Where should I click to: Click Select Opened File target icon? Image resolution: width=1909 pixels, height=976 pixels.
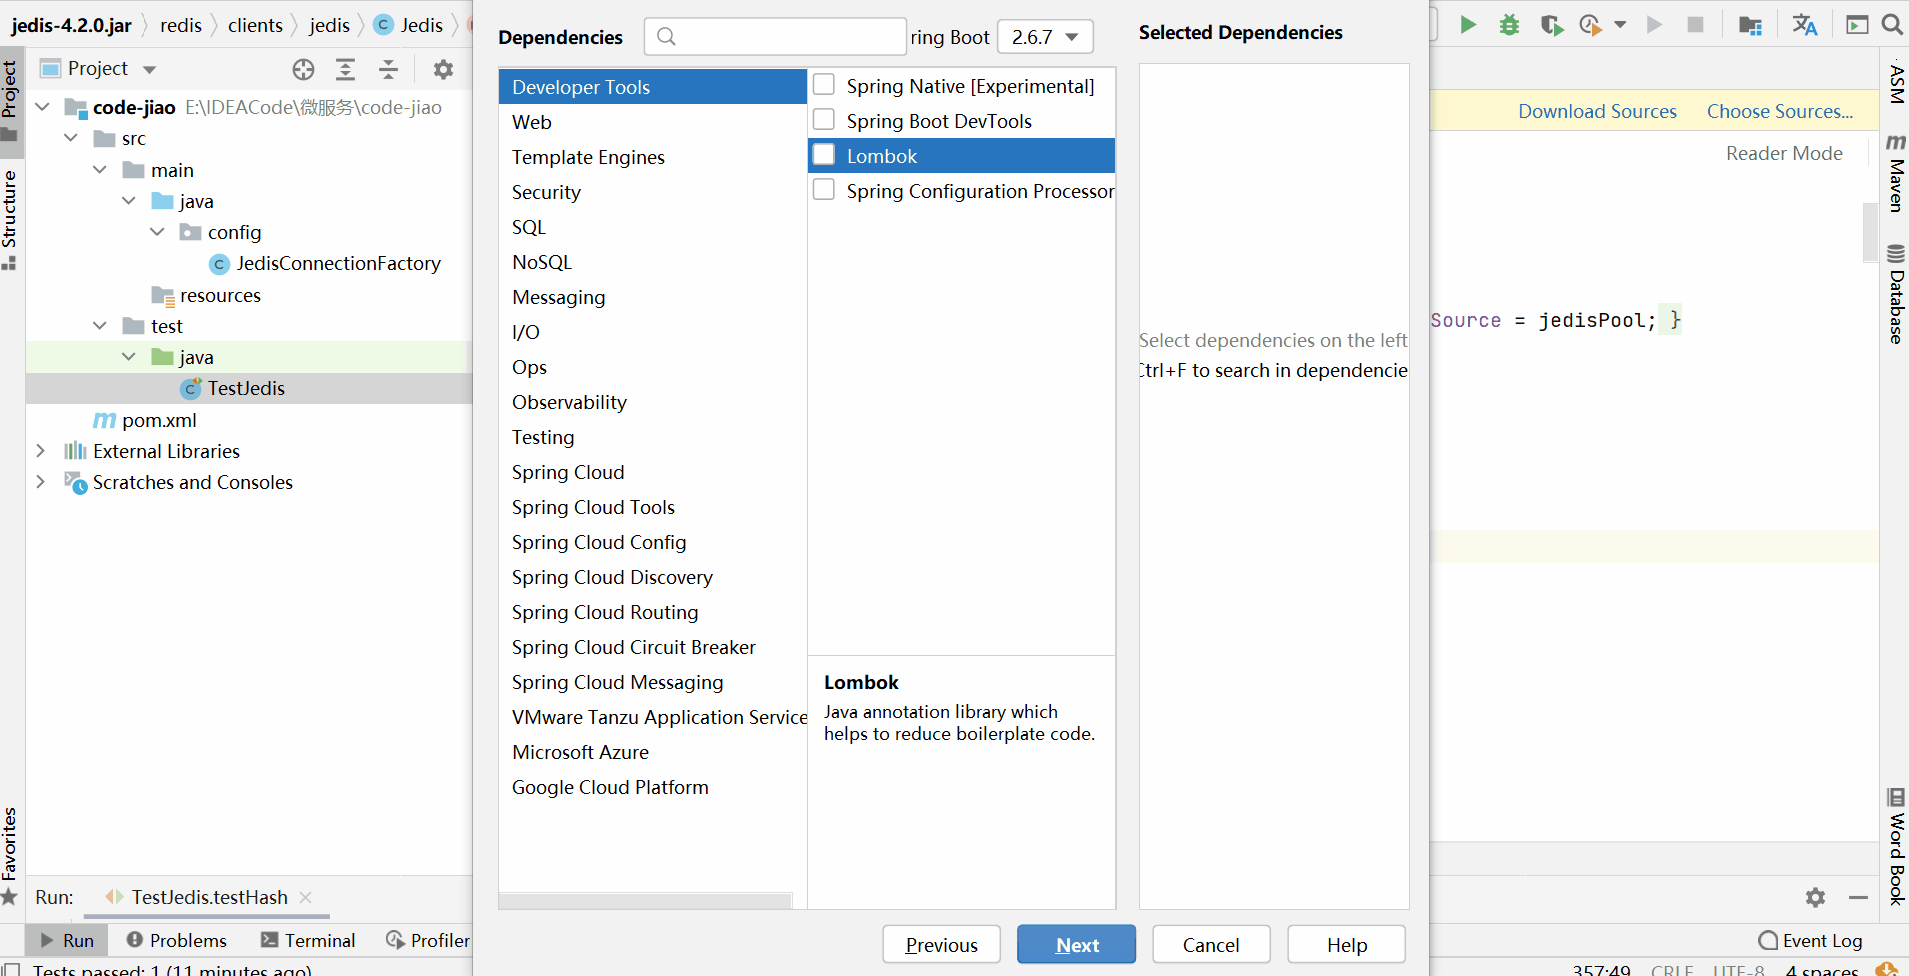(304, 69)
